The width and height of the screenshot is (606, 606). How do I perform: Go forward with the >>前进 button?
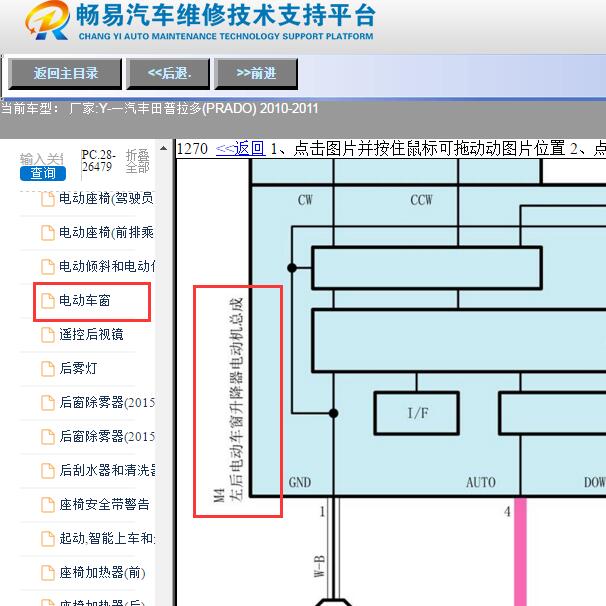[256, 73]
